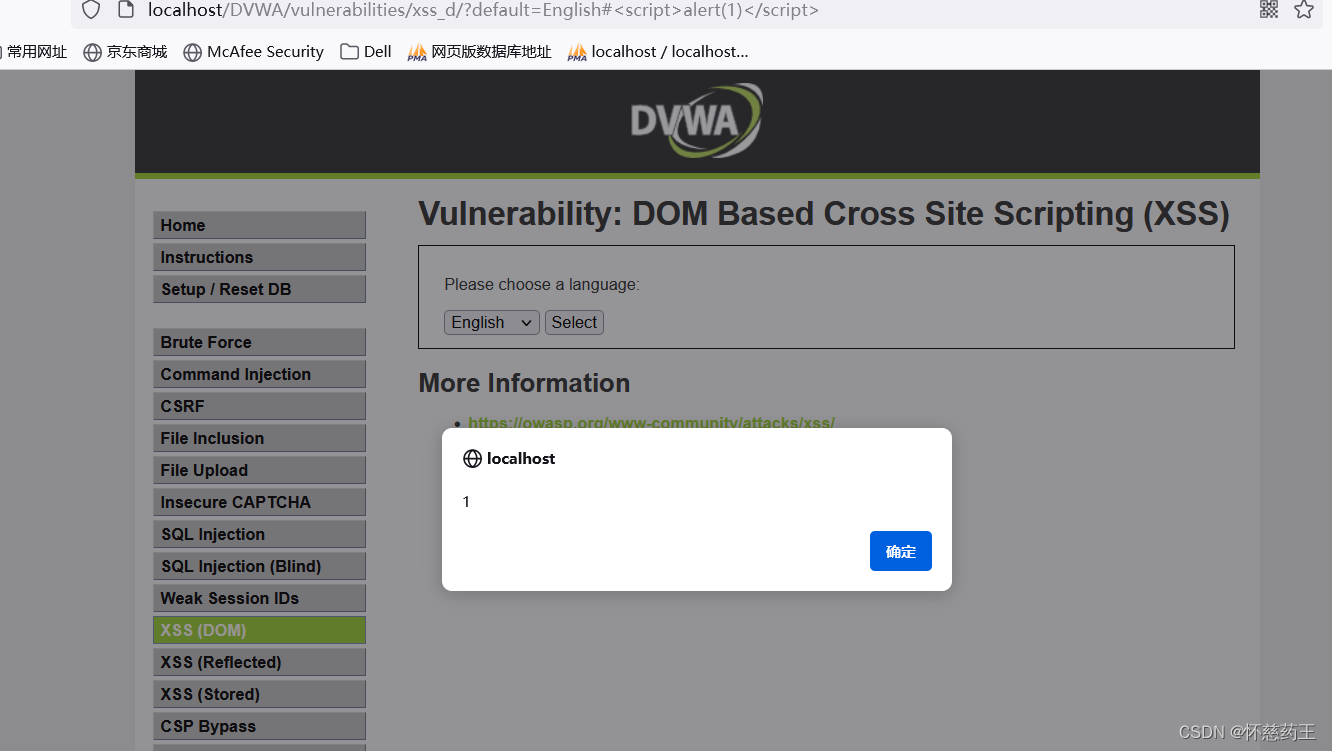This screenshot has height=751, width=1332.
Task: Open the QR code icon in address bar
Action: point(1269,10)
